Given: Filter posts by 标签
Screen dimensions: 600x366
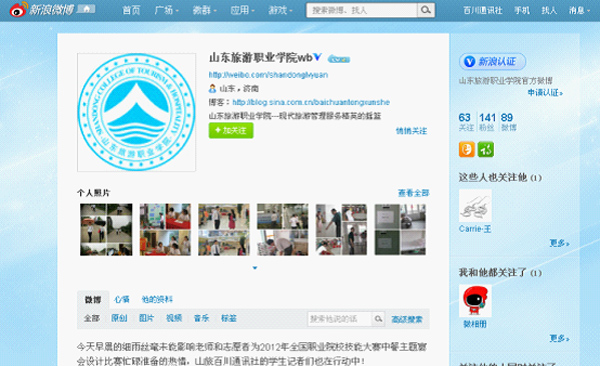Looking at the screenshot, I should point(229,318).
